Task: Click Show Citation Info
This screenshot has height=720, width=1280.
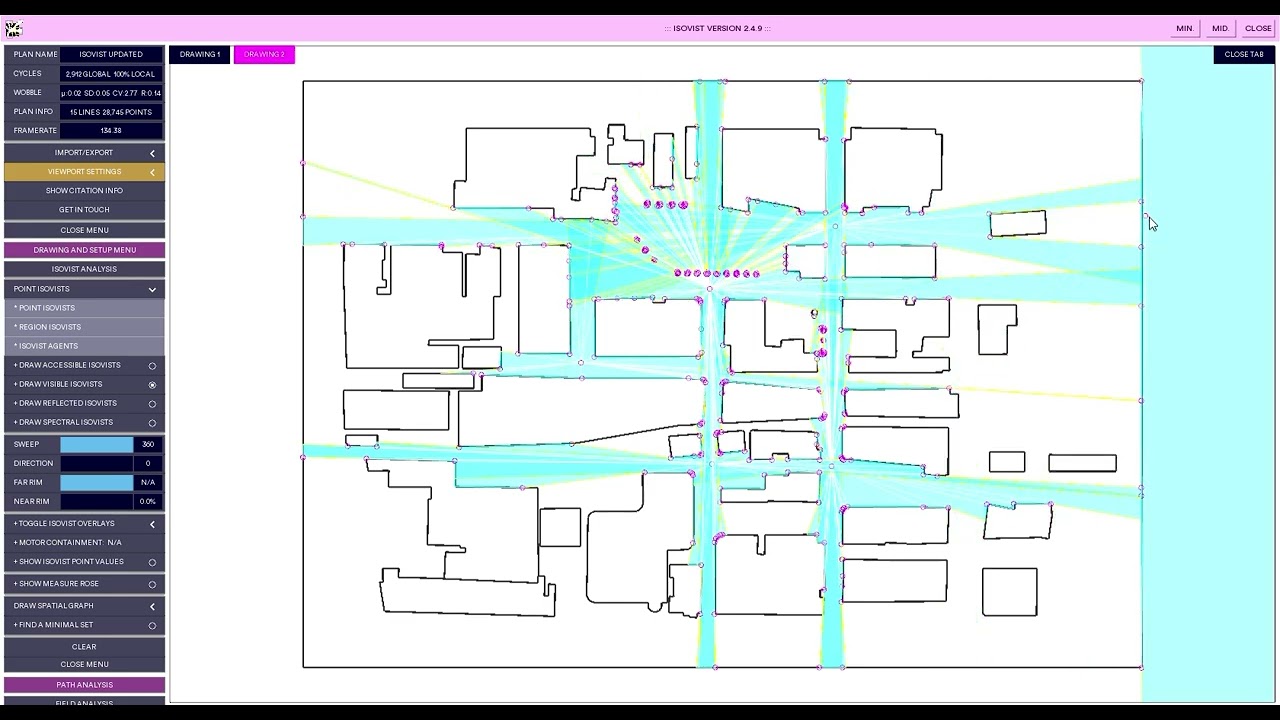Action: (x=84, y=191)
